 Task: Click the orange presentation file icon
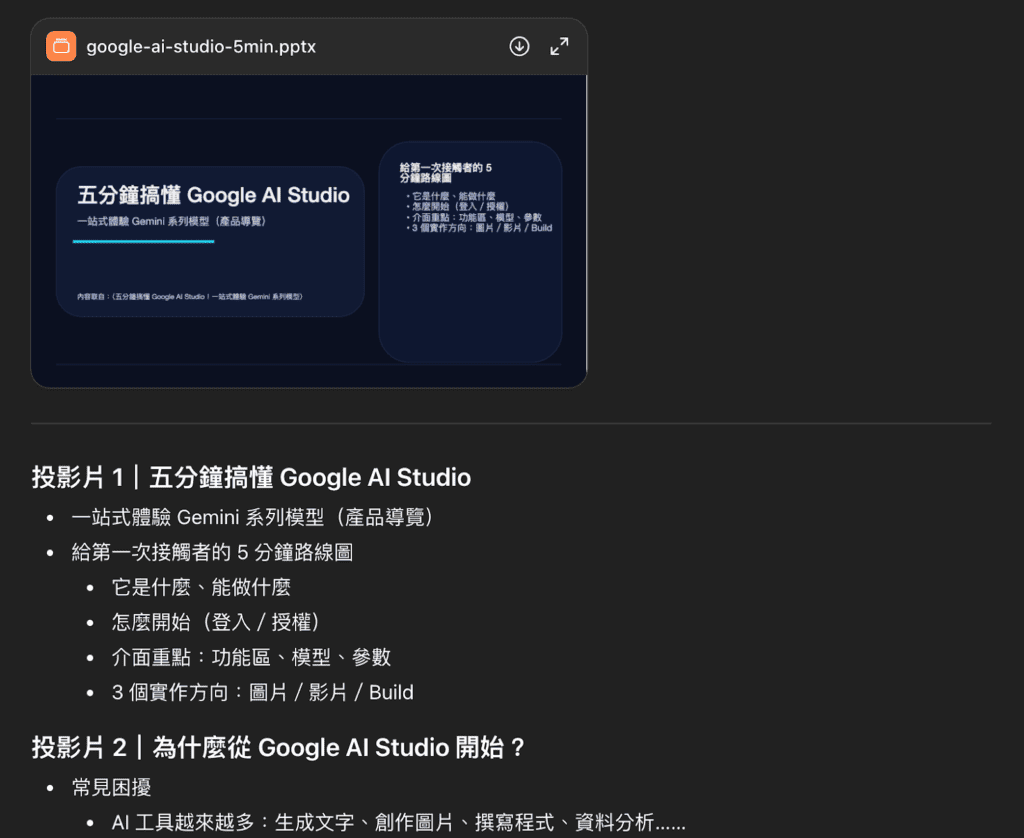(61, 46)
